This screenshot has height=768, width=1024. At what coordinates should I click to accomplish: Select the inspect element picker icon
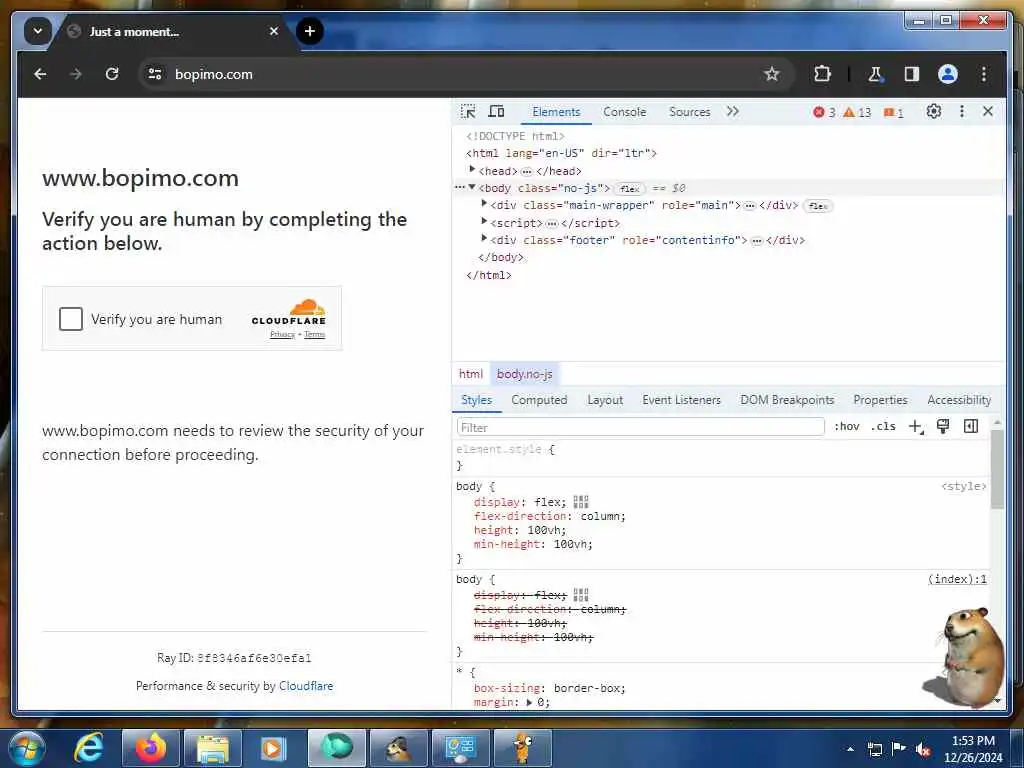(468, 112)
